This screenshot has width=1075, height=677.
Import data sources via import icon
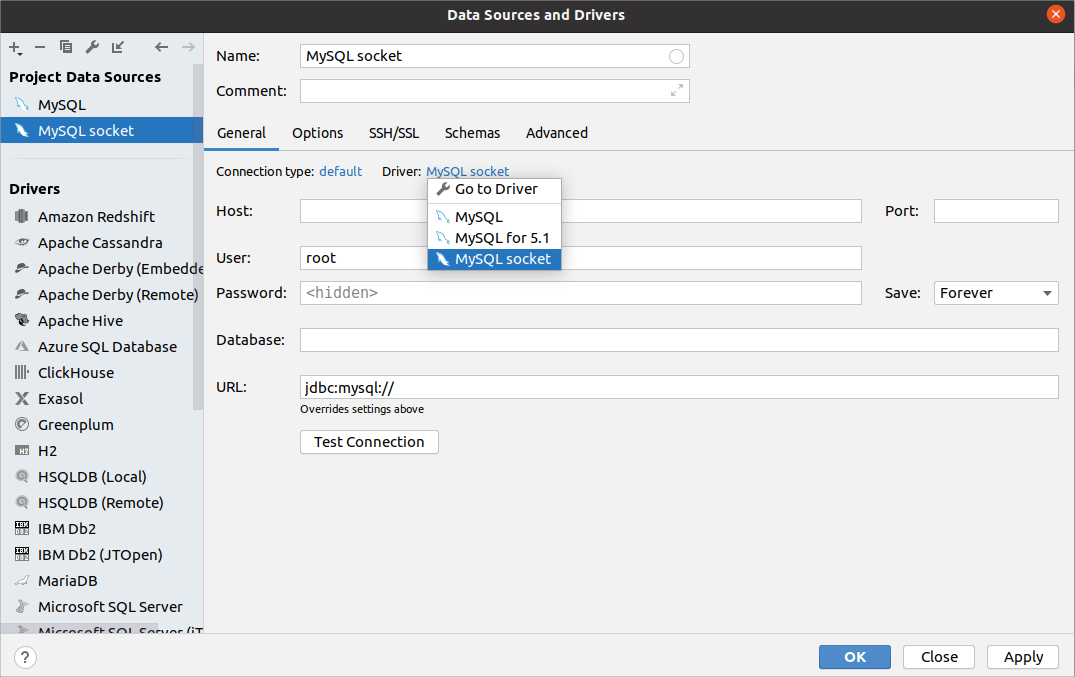point(117,47)
